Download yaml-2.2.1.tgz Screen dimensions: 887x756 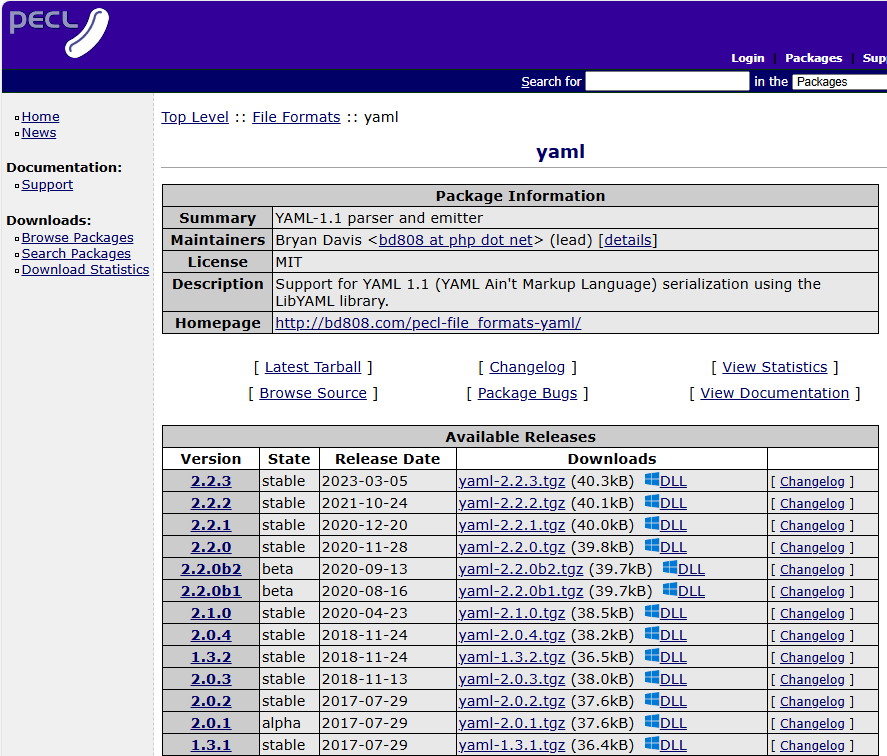pos(511,525)
